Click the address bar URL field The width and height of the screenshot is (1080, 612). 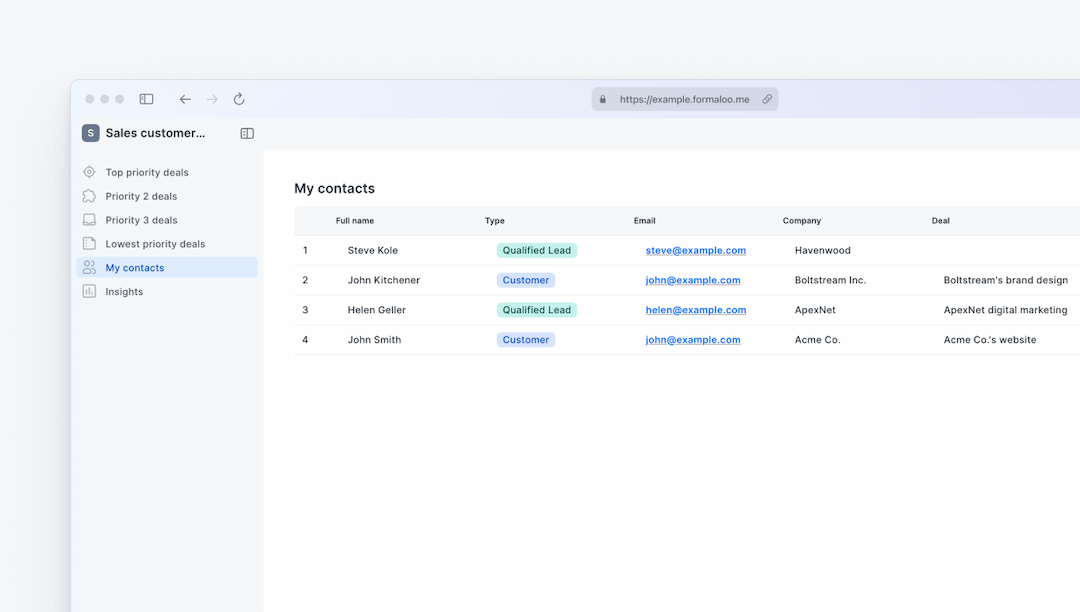coord(684,99)
